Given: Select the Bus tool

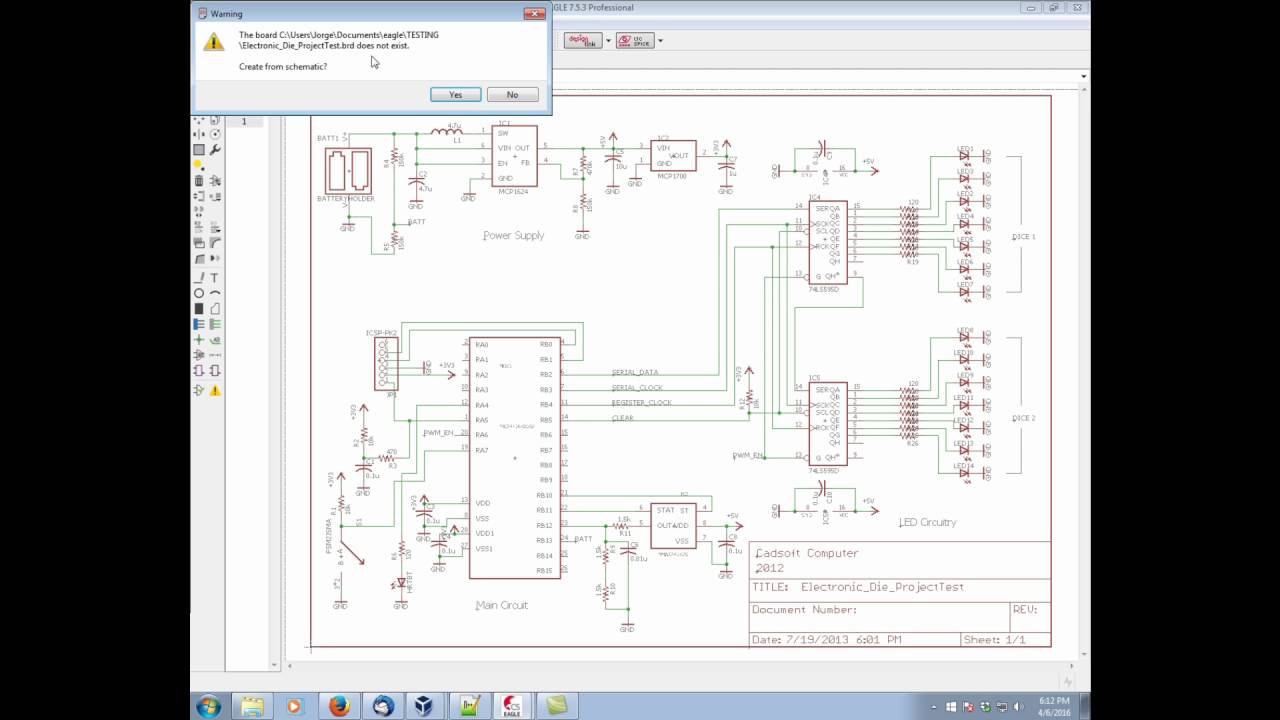Looking at the screenshot, I should click(x=199, y=323).
